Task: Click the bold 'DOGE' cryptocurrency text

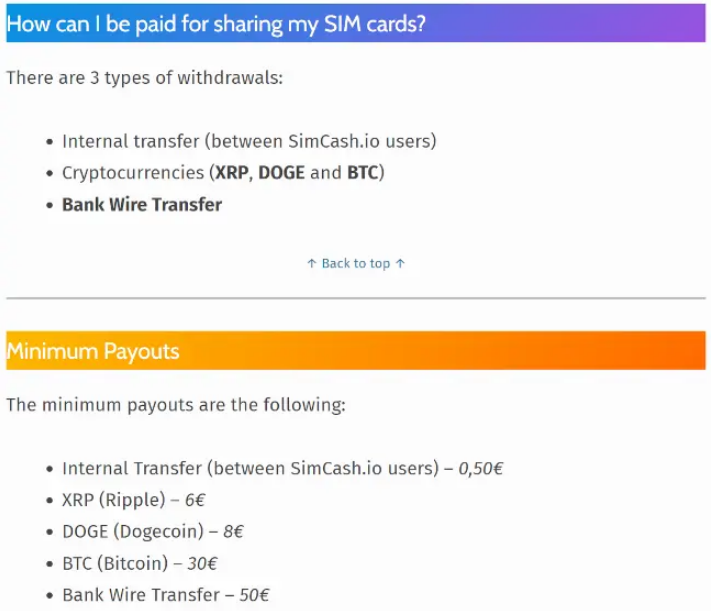Action: pyautogui.click(x=282, y=172)
